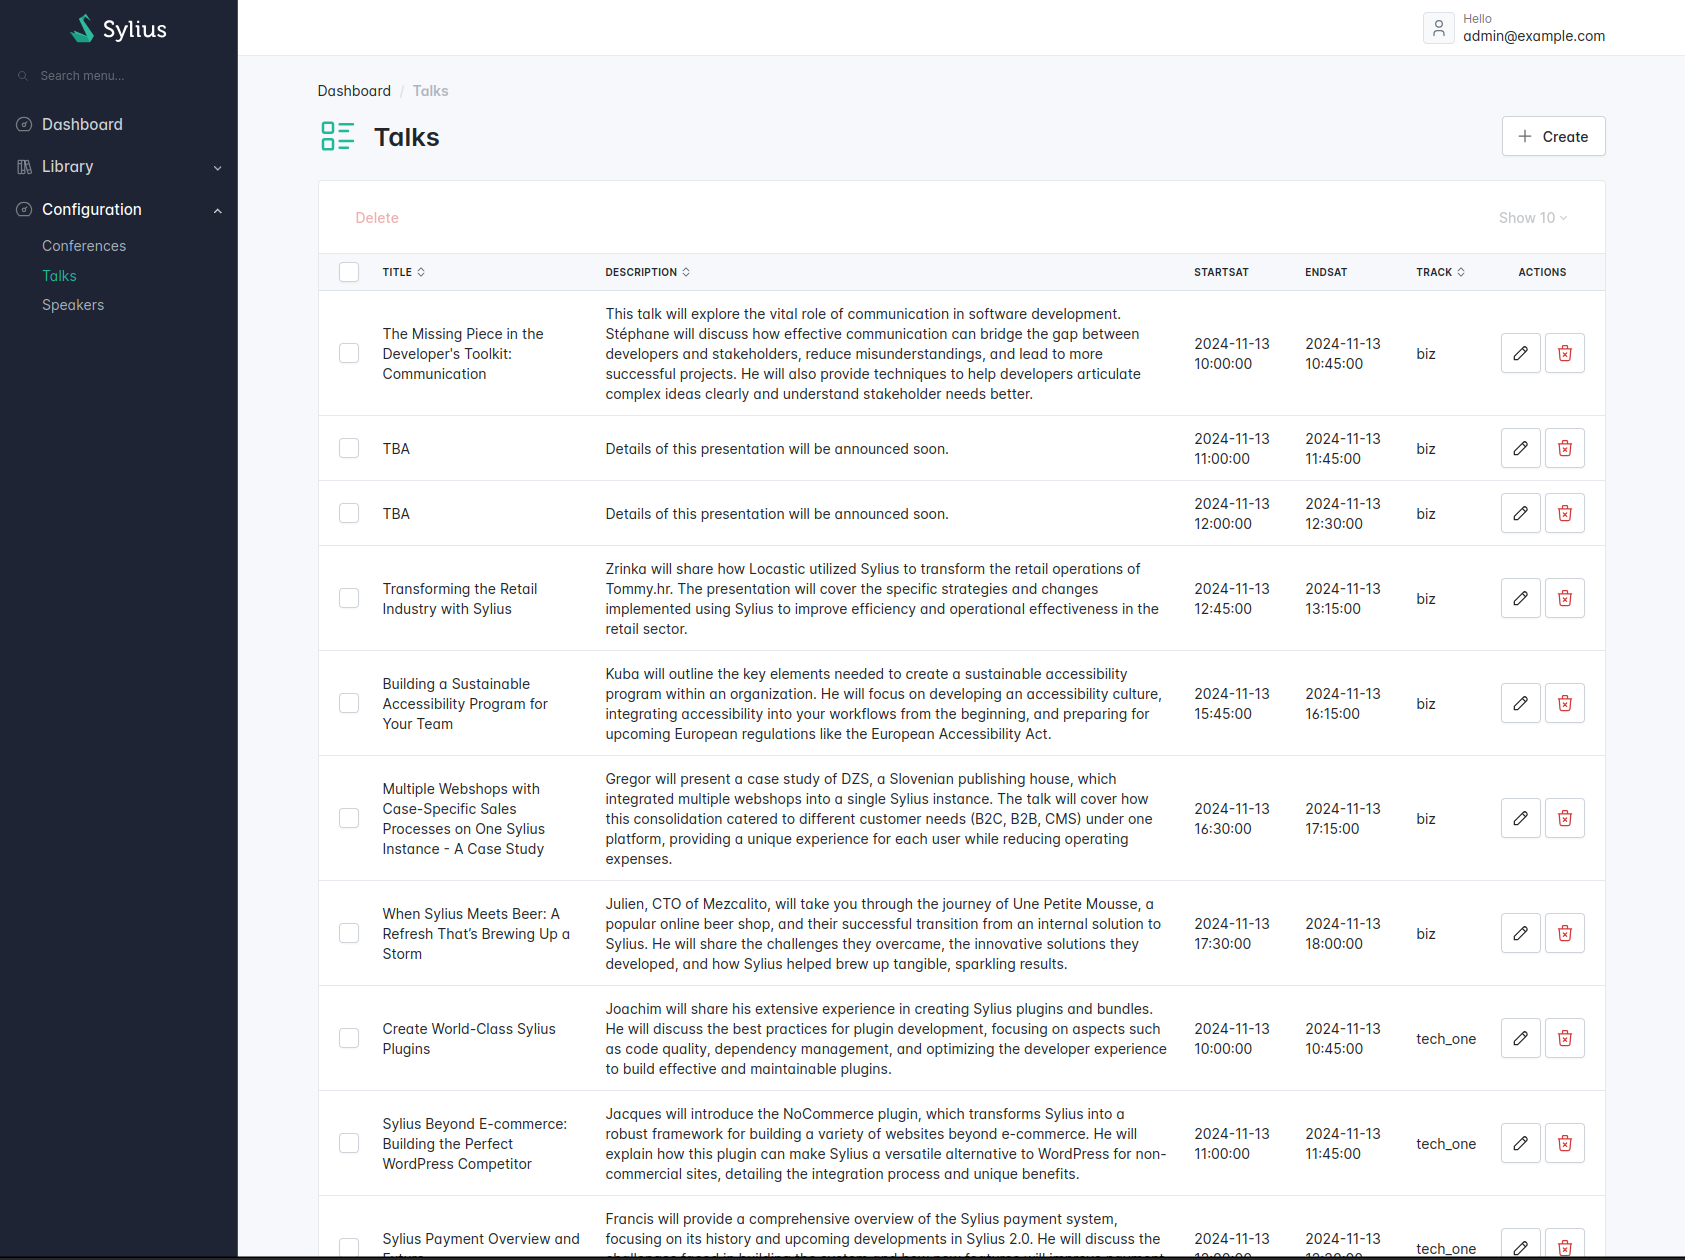This screenshot has height=1260, width=1685.
Task: Check the Missing Piece Communication talk row
Action: pos(349,353)
